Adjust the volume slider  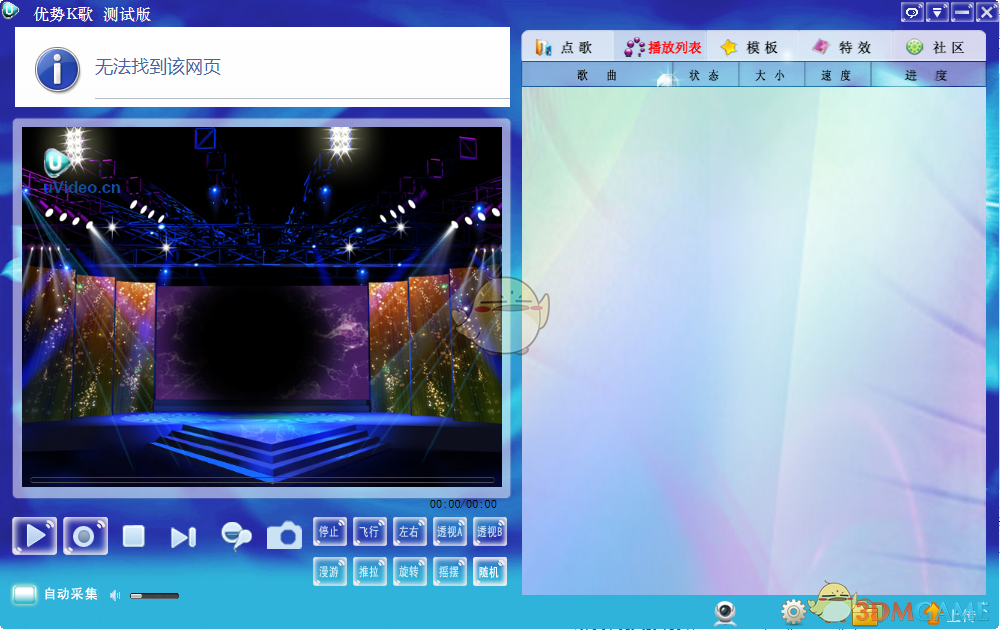[x=154, y=596]
